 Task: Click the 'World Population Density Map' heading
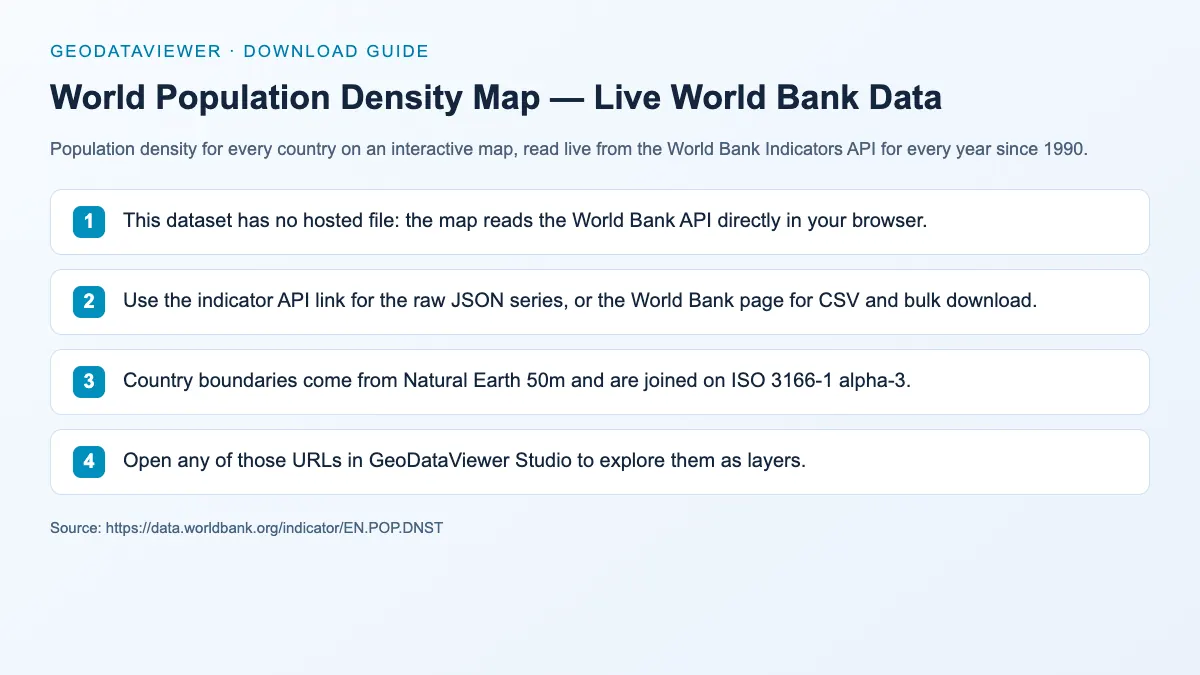pyautogui.click(x=496, y=98)
